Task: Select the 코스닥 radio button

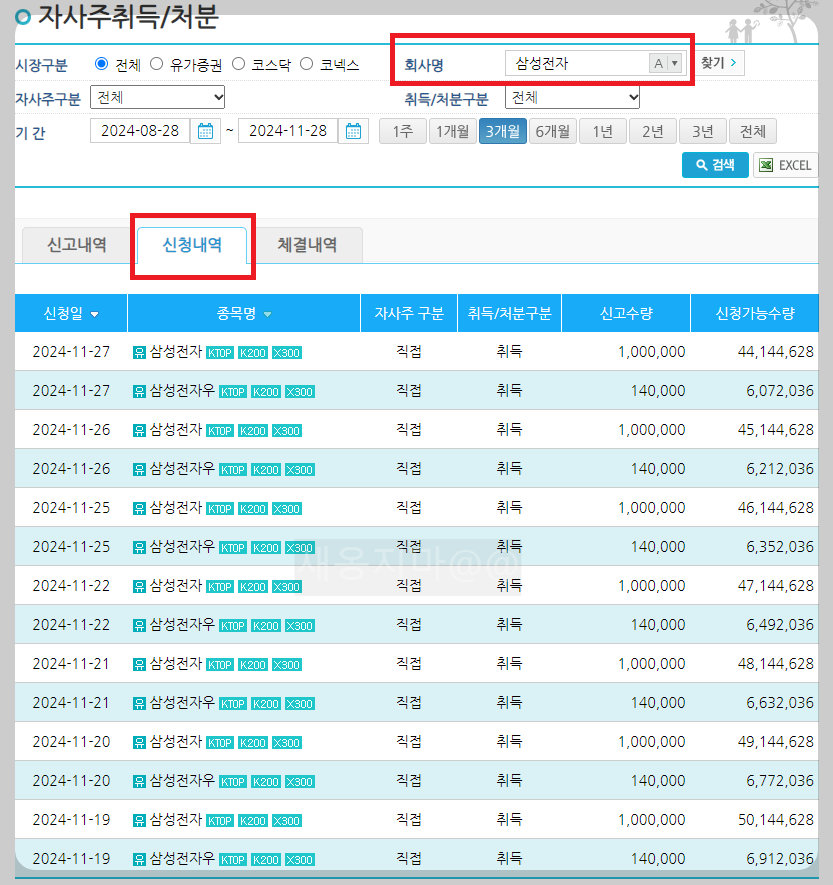Action: click(239, 64)
